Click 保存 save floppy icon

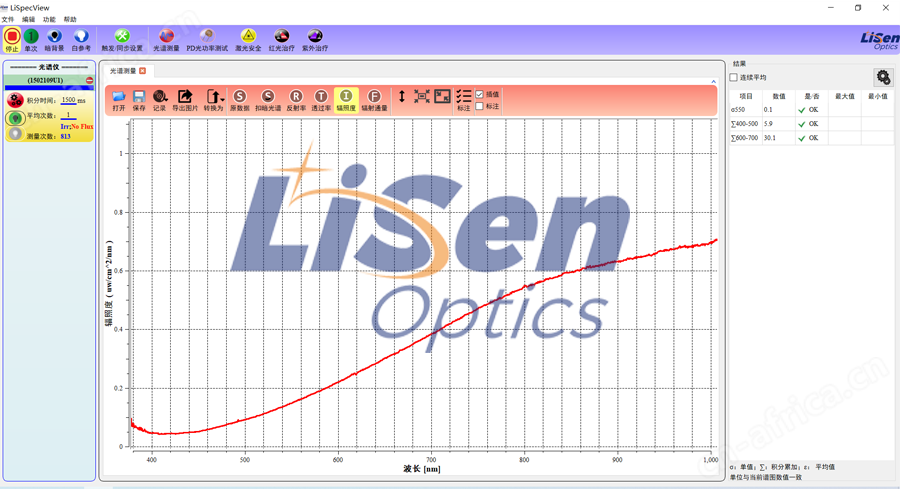pyautogui.click(x=139, y=100)
